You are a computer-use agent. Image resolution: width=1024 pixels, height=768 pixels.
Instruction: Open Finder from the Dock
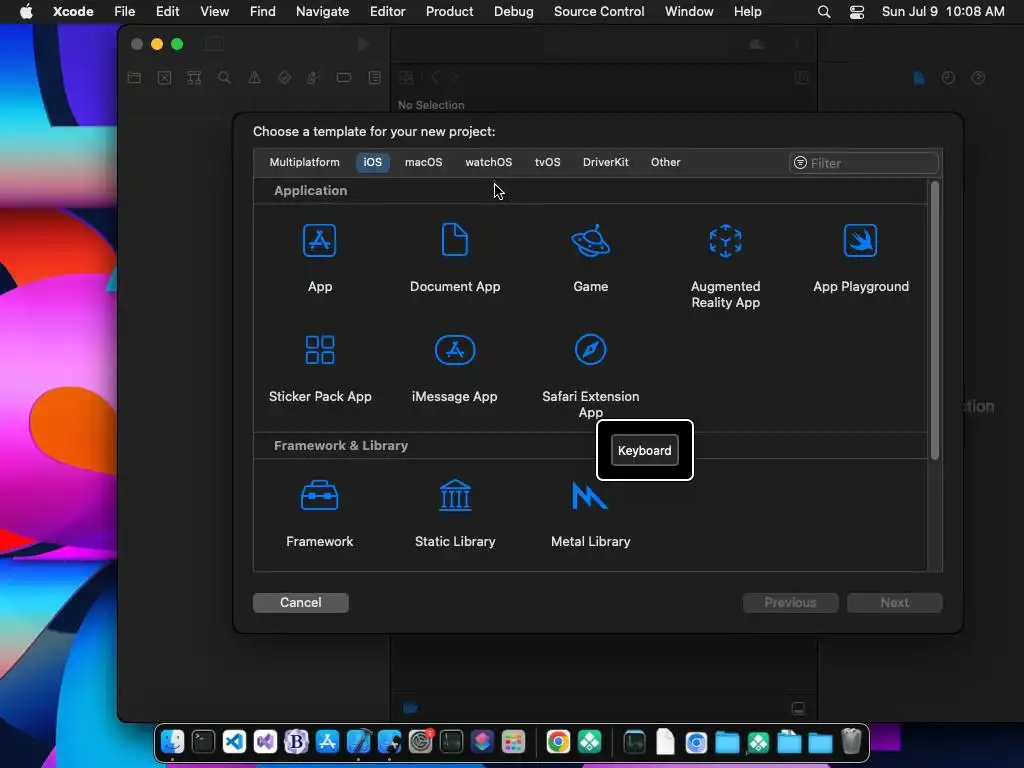(x=172, y=741)
